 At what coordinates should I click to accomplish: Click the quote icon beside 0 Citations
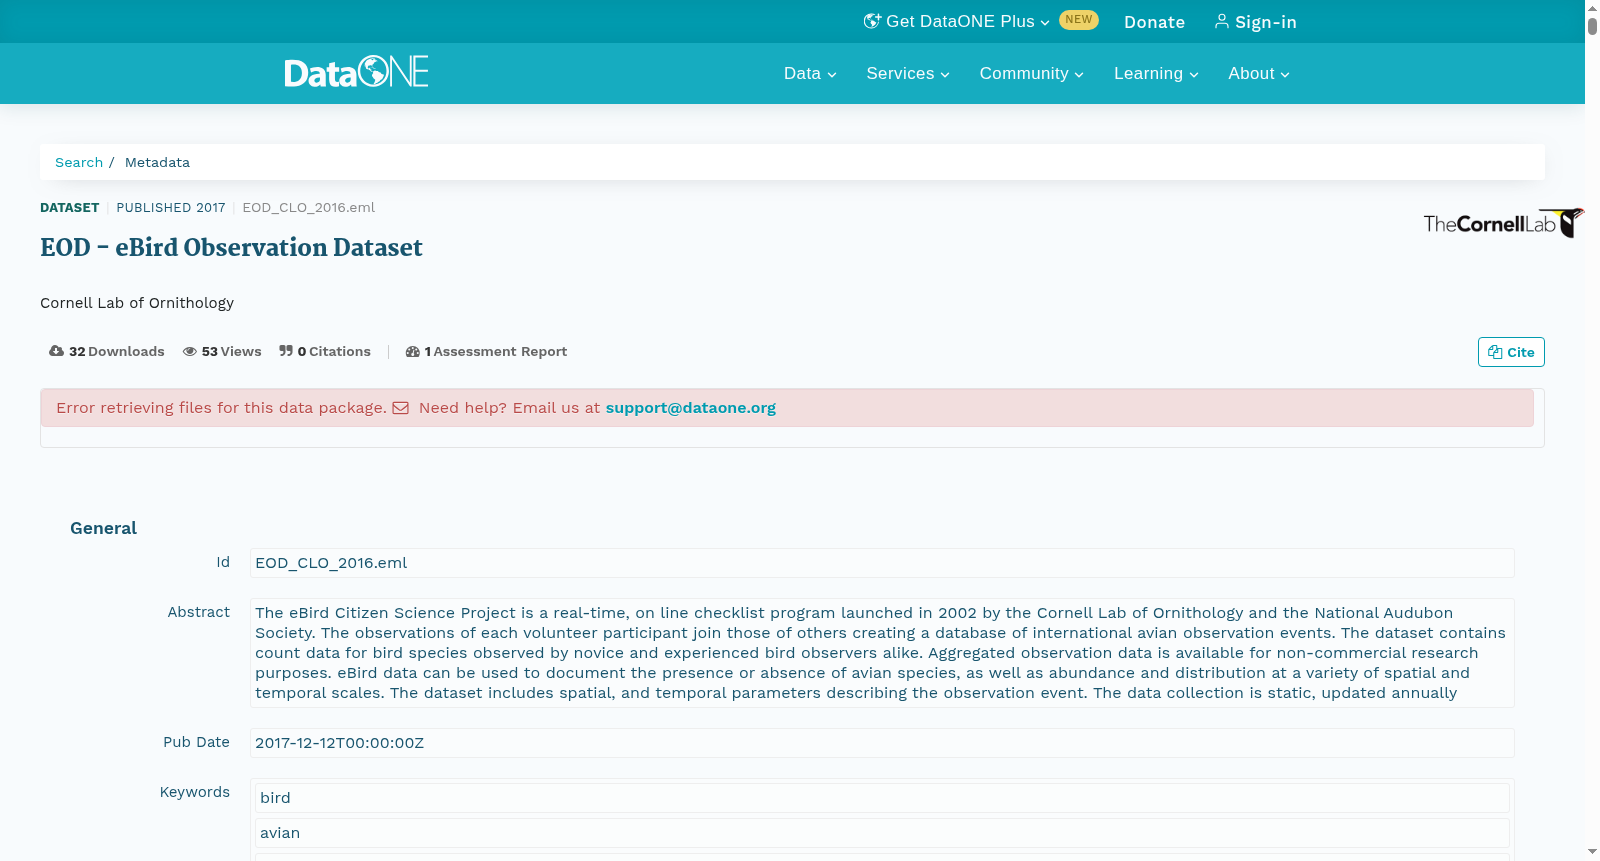tap(286, 351)
